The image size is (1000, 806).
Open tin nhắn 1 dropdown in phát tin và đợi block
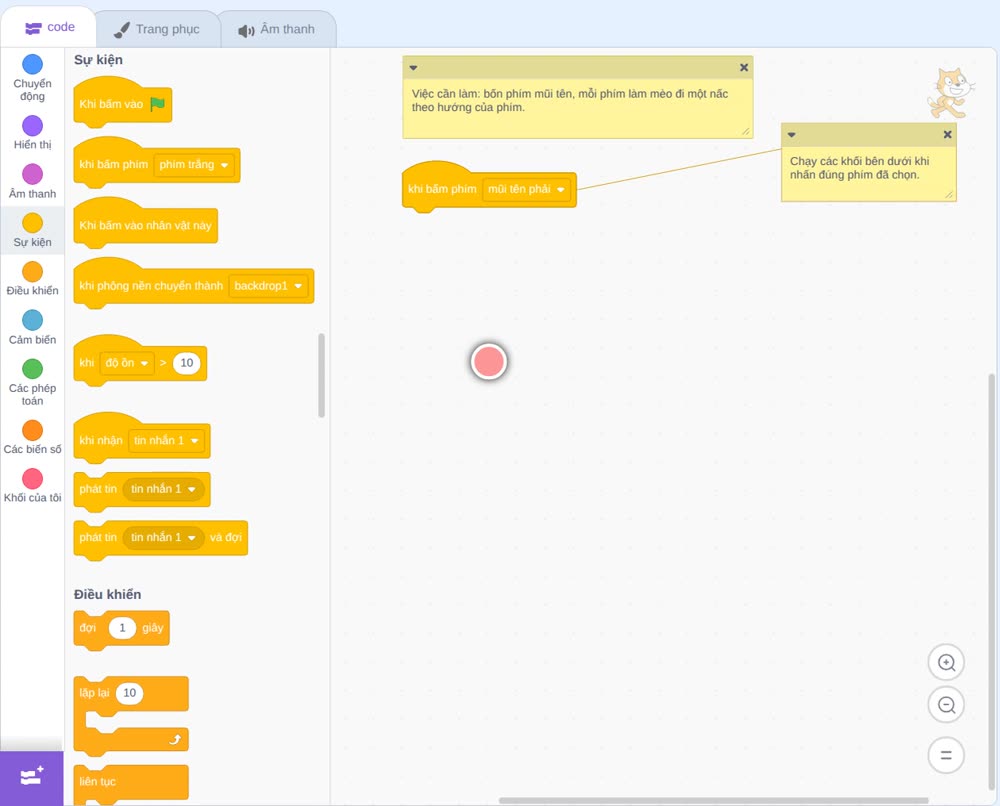coord(163,538)
